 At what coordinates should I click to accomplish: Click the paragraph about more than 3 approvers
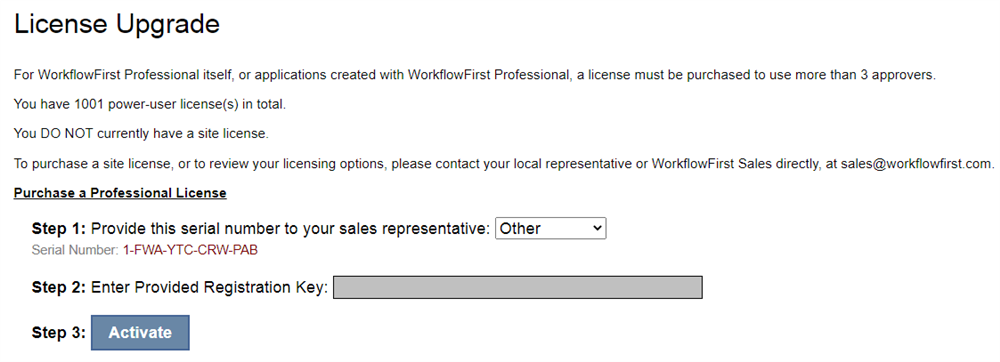pos(474,75)
